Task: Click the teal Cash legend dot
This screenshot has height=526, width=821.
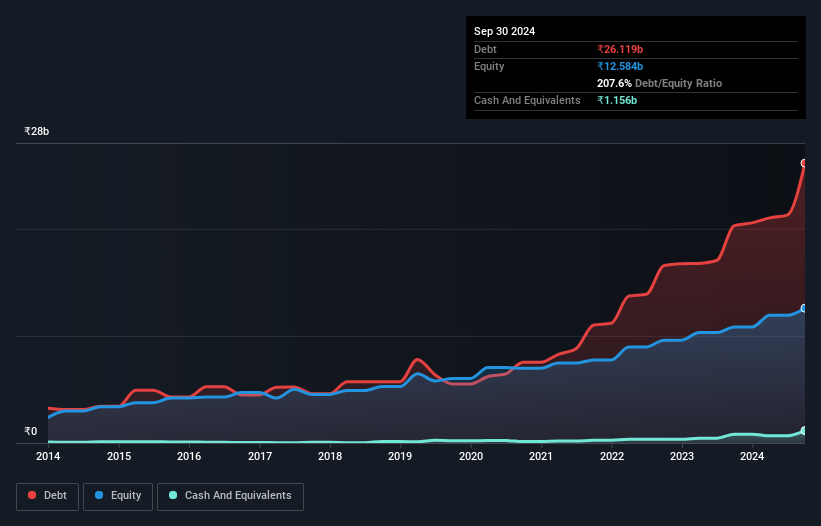Action: pos(173,495)
